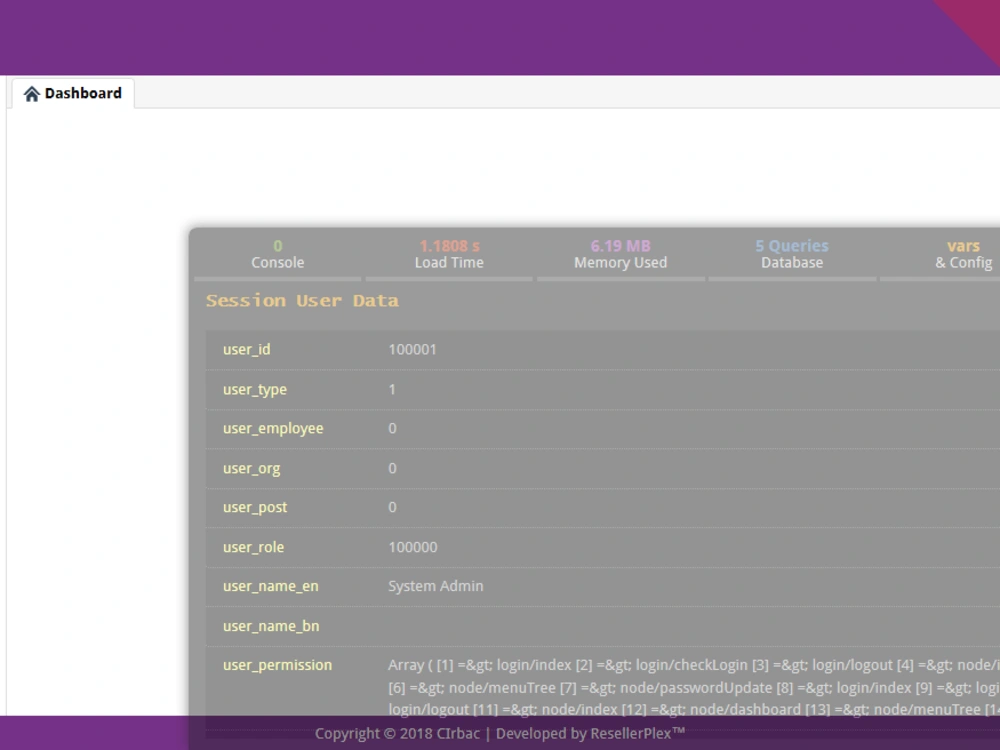Open the Database queries panel
1000x750 pixels.
pos(791,253)
